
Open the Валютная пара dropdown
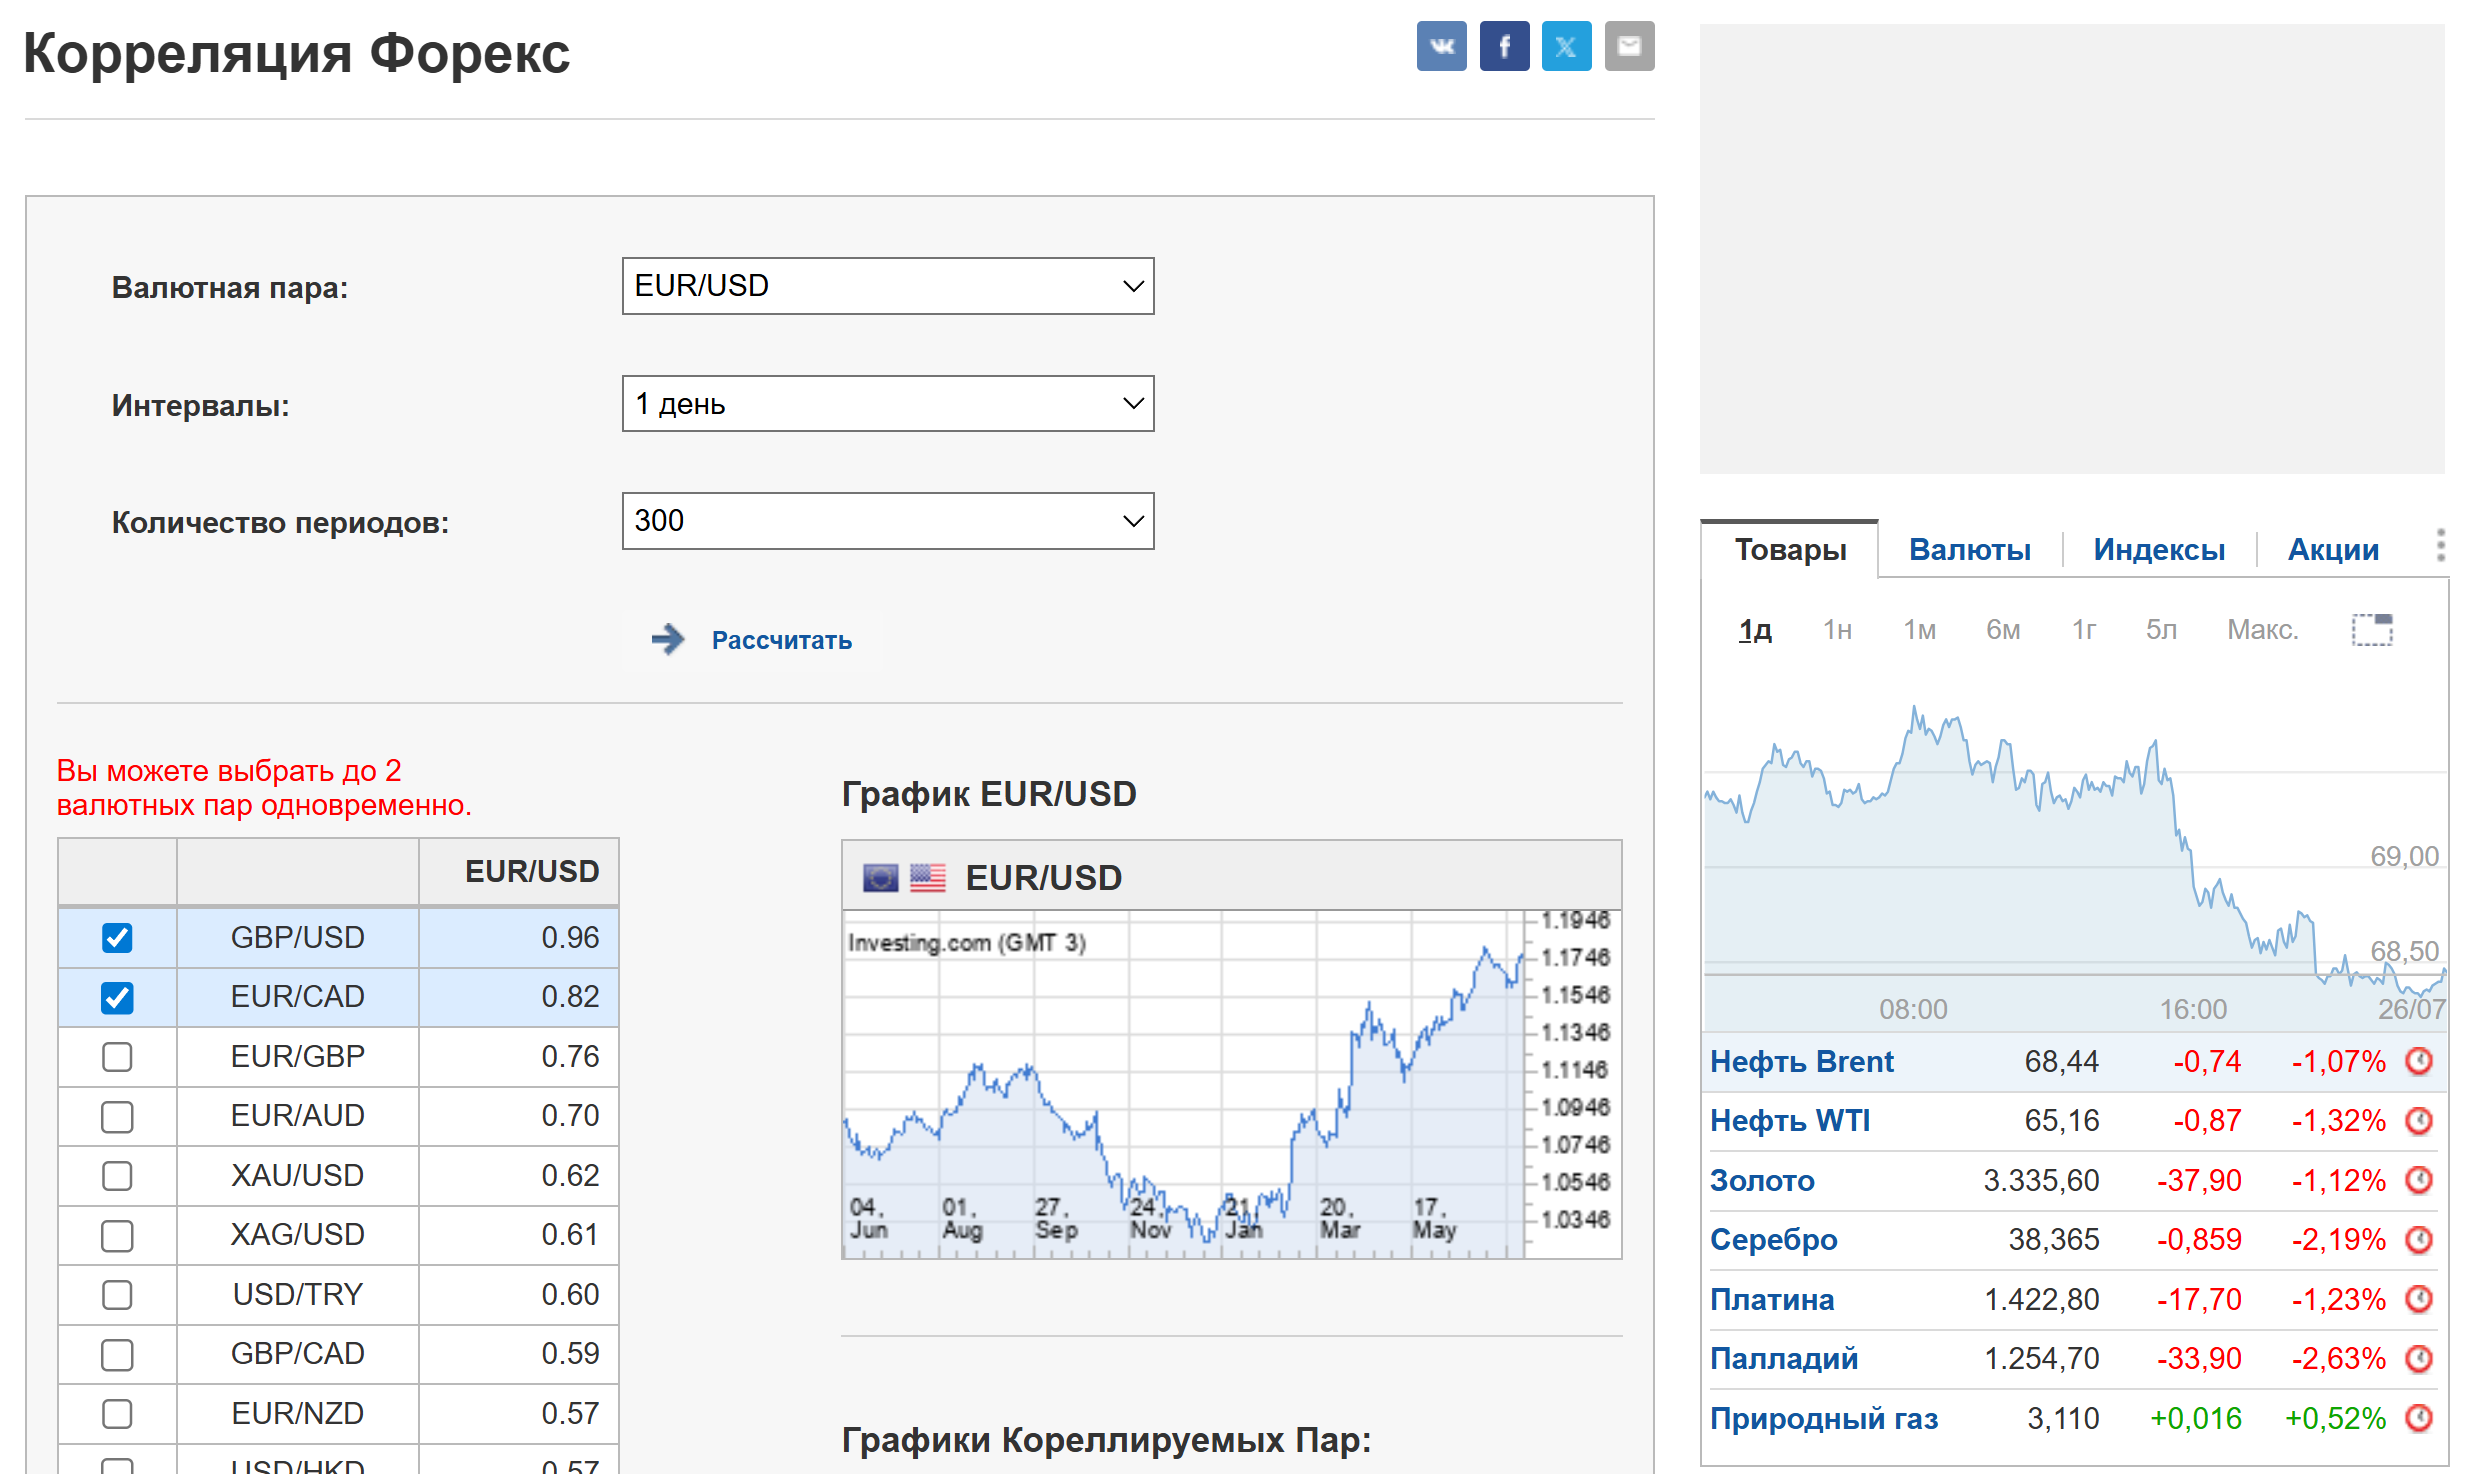[887, 286]
